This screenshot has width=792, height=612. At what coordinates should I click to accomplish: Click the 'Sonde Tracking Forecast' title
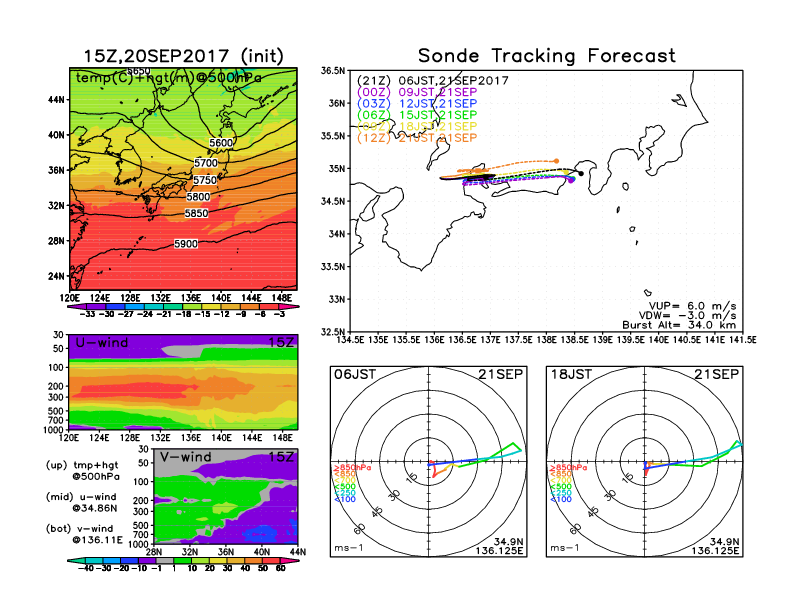pyautogui.click(x=547, y=56)
